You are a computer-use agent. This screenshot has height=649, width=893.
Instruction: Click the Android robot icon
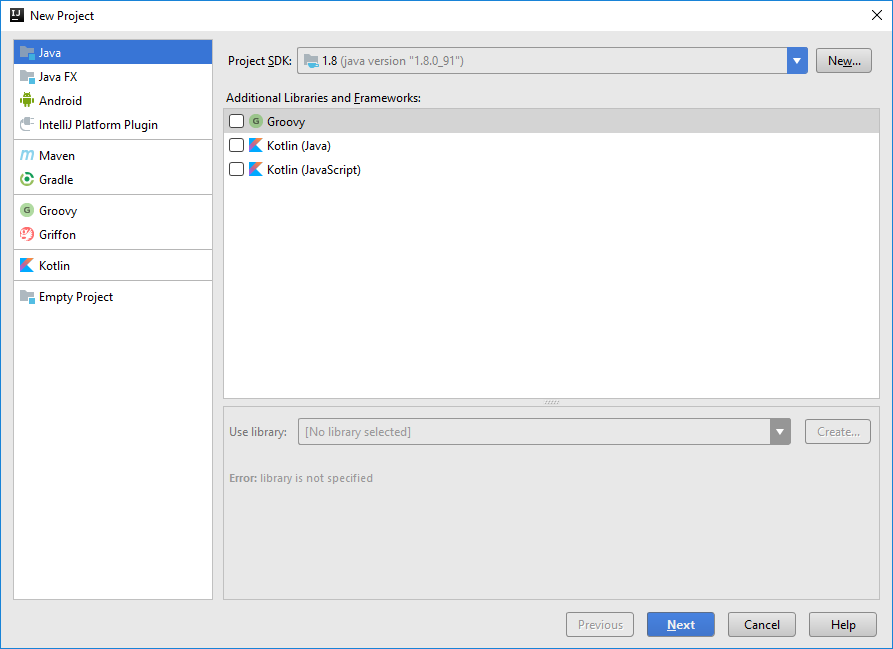pyautogui.click(x=27, y=101)
